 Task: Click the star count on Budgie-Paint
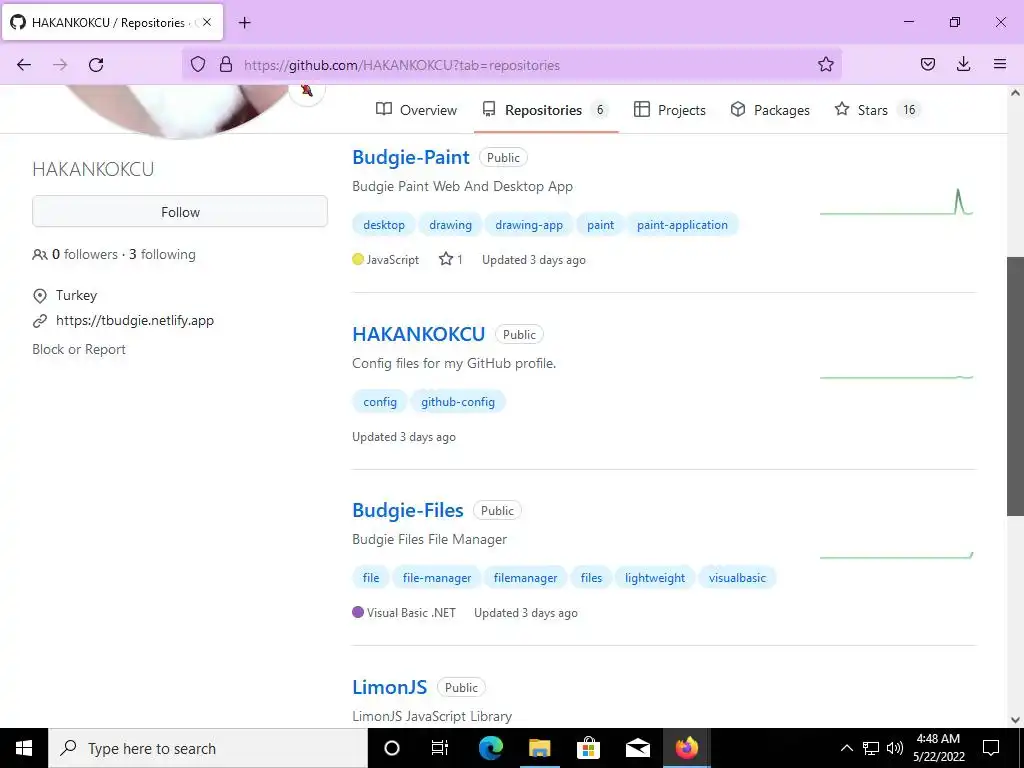(x=451, y=259)
